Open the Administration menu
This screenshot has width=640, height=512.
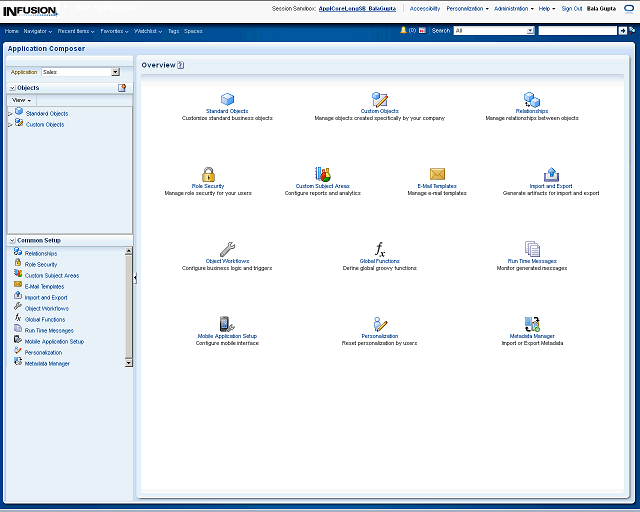(x=514, y=8)
